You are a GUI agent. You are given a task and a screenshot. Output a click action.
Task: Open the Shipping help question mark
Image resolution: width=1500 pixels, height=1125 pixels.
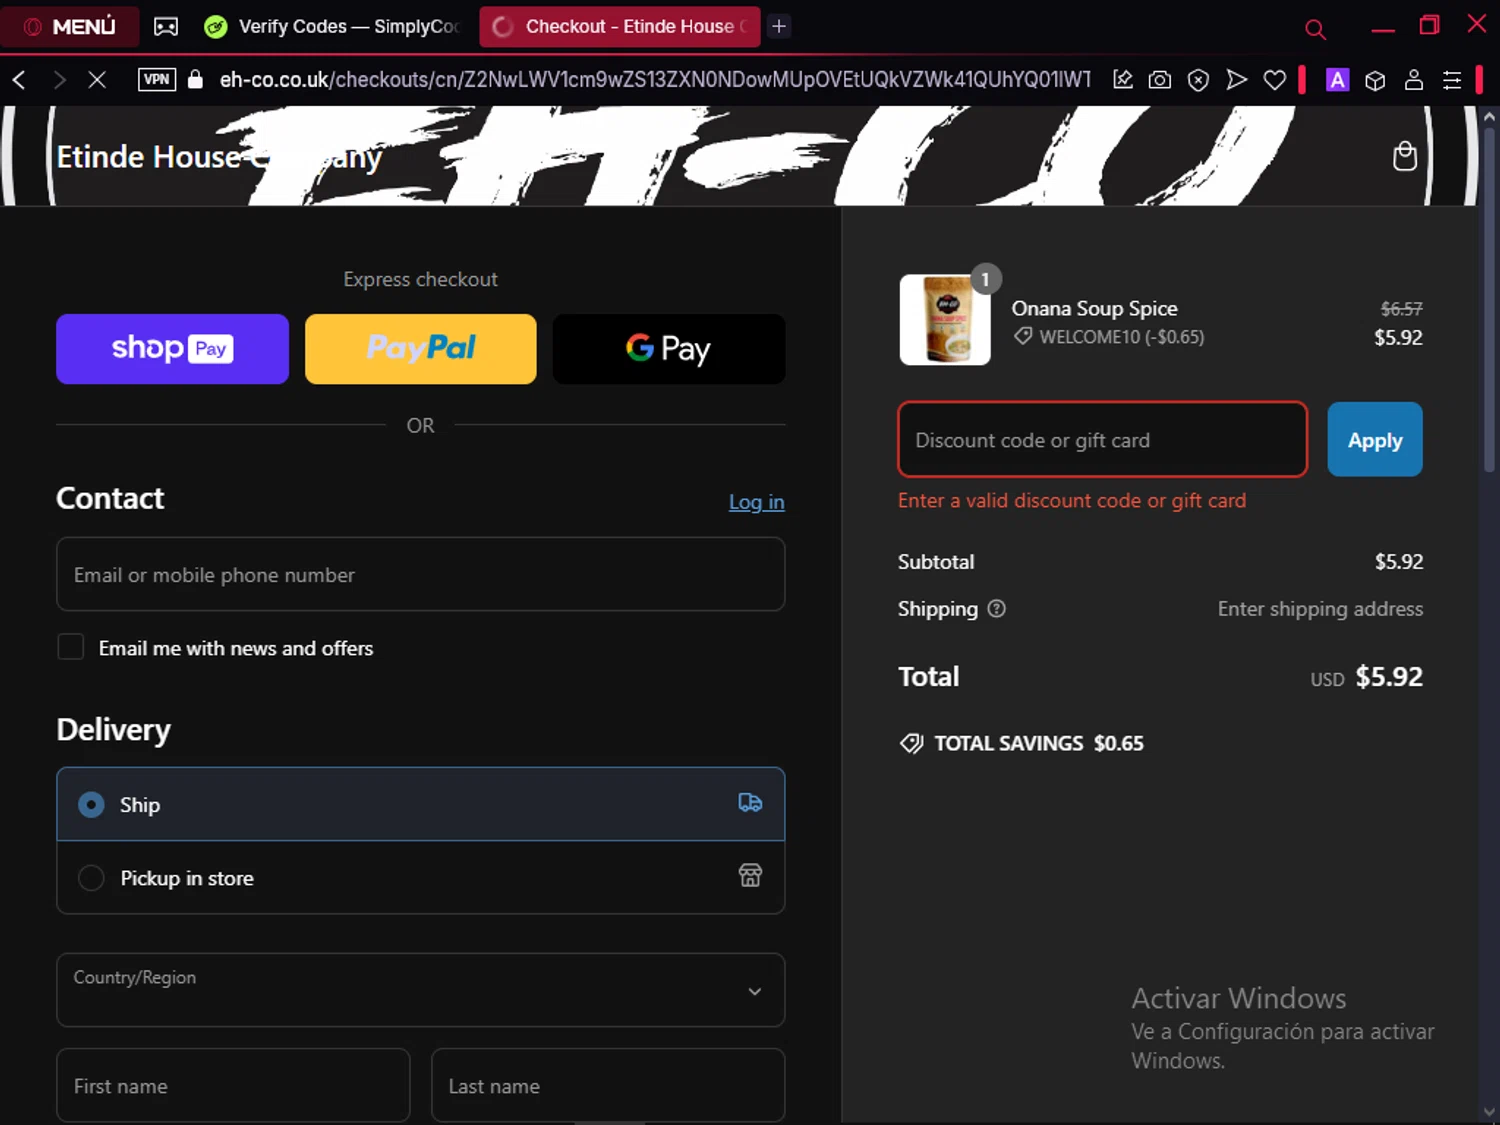(997, 608)
